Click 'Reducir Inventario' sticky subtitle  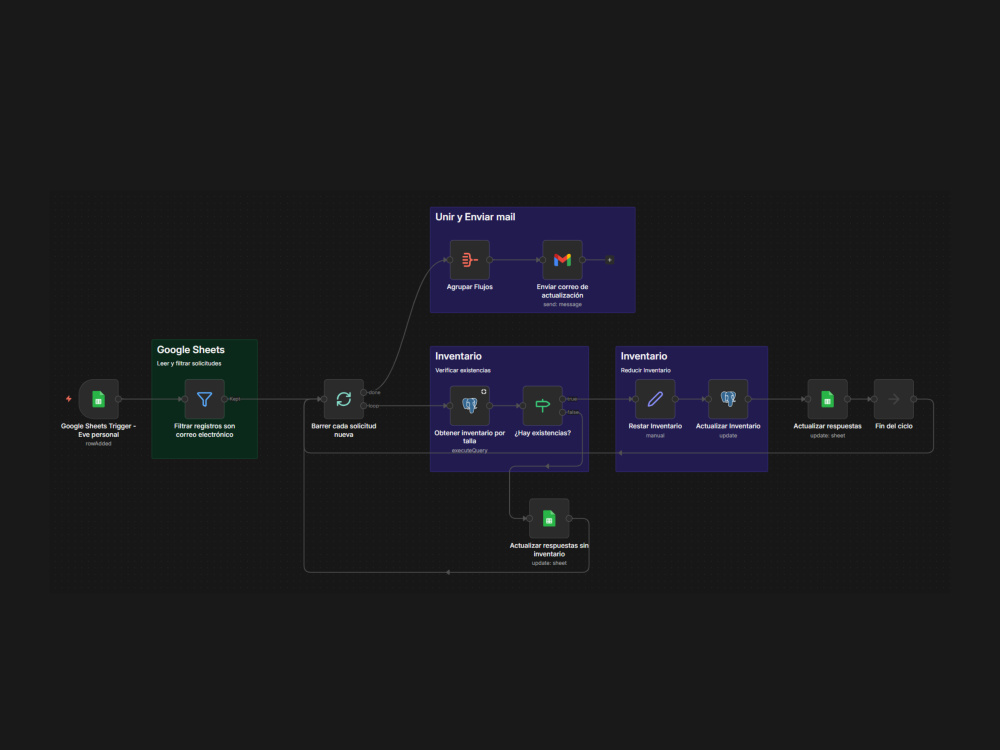(x=645, y=371)
